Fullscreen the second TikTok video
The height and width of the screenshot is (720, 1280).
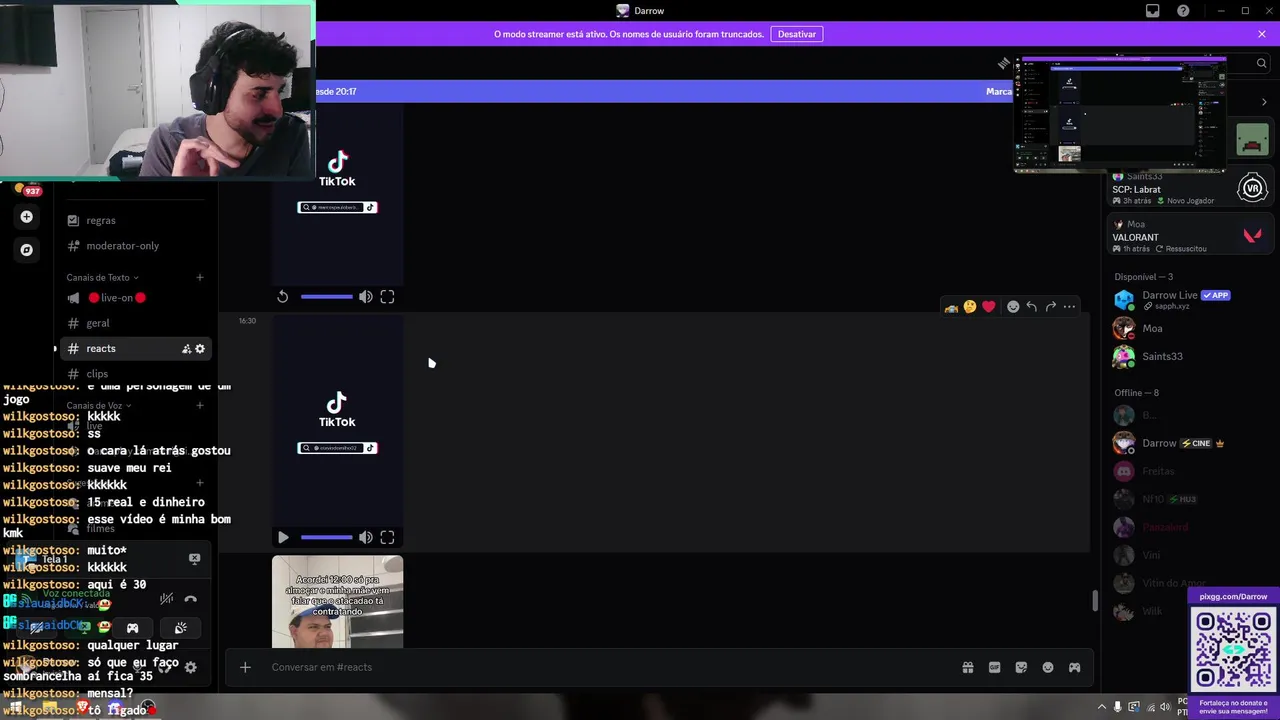[x=387, y=538]
